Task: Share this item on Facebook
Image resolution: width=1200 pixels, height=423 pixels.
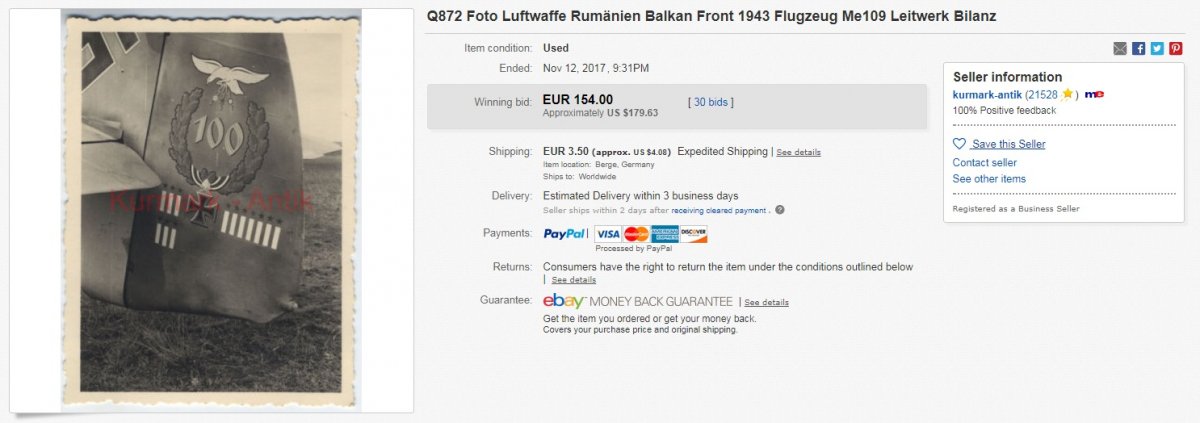Action: pos(1138,48)
